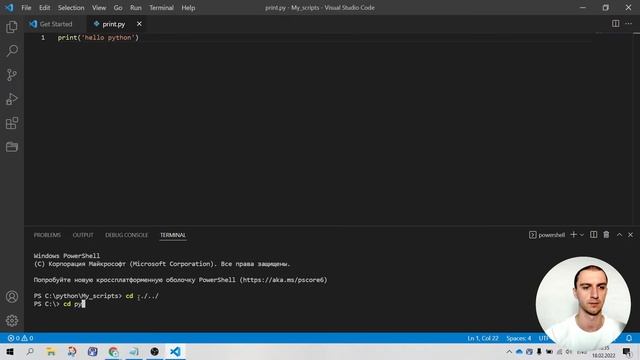Open Windows taskbar search
Viewport: 640px width, 360px height.
30,351
